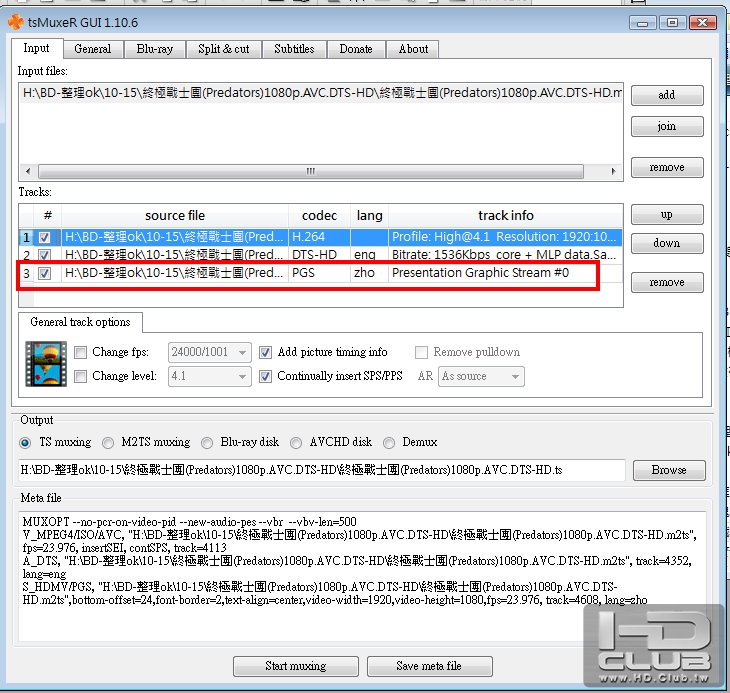730x693 pixels.
Task: Click the track info column header
Action: [x=506, y=215]
